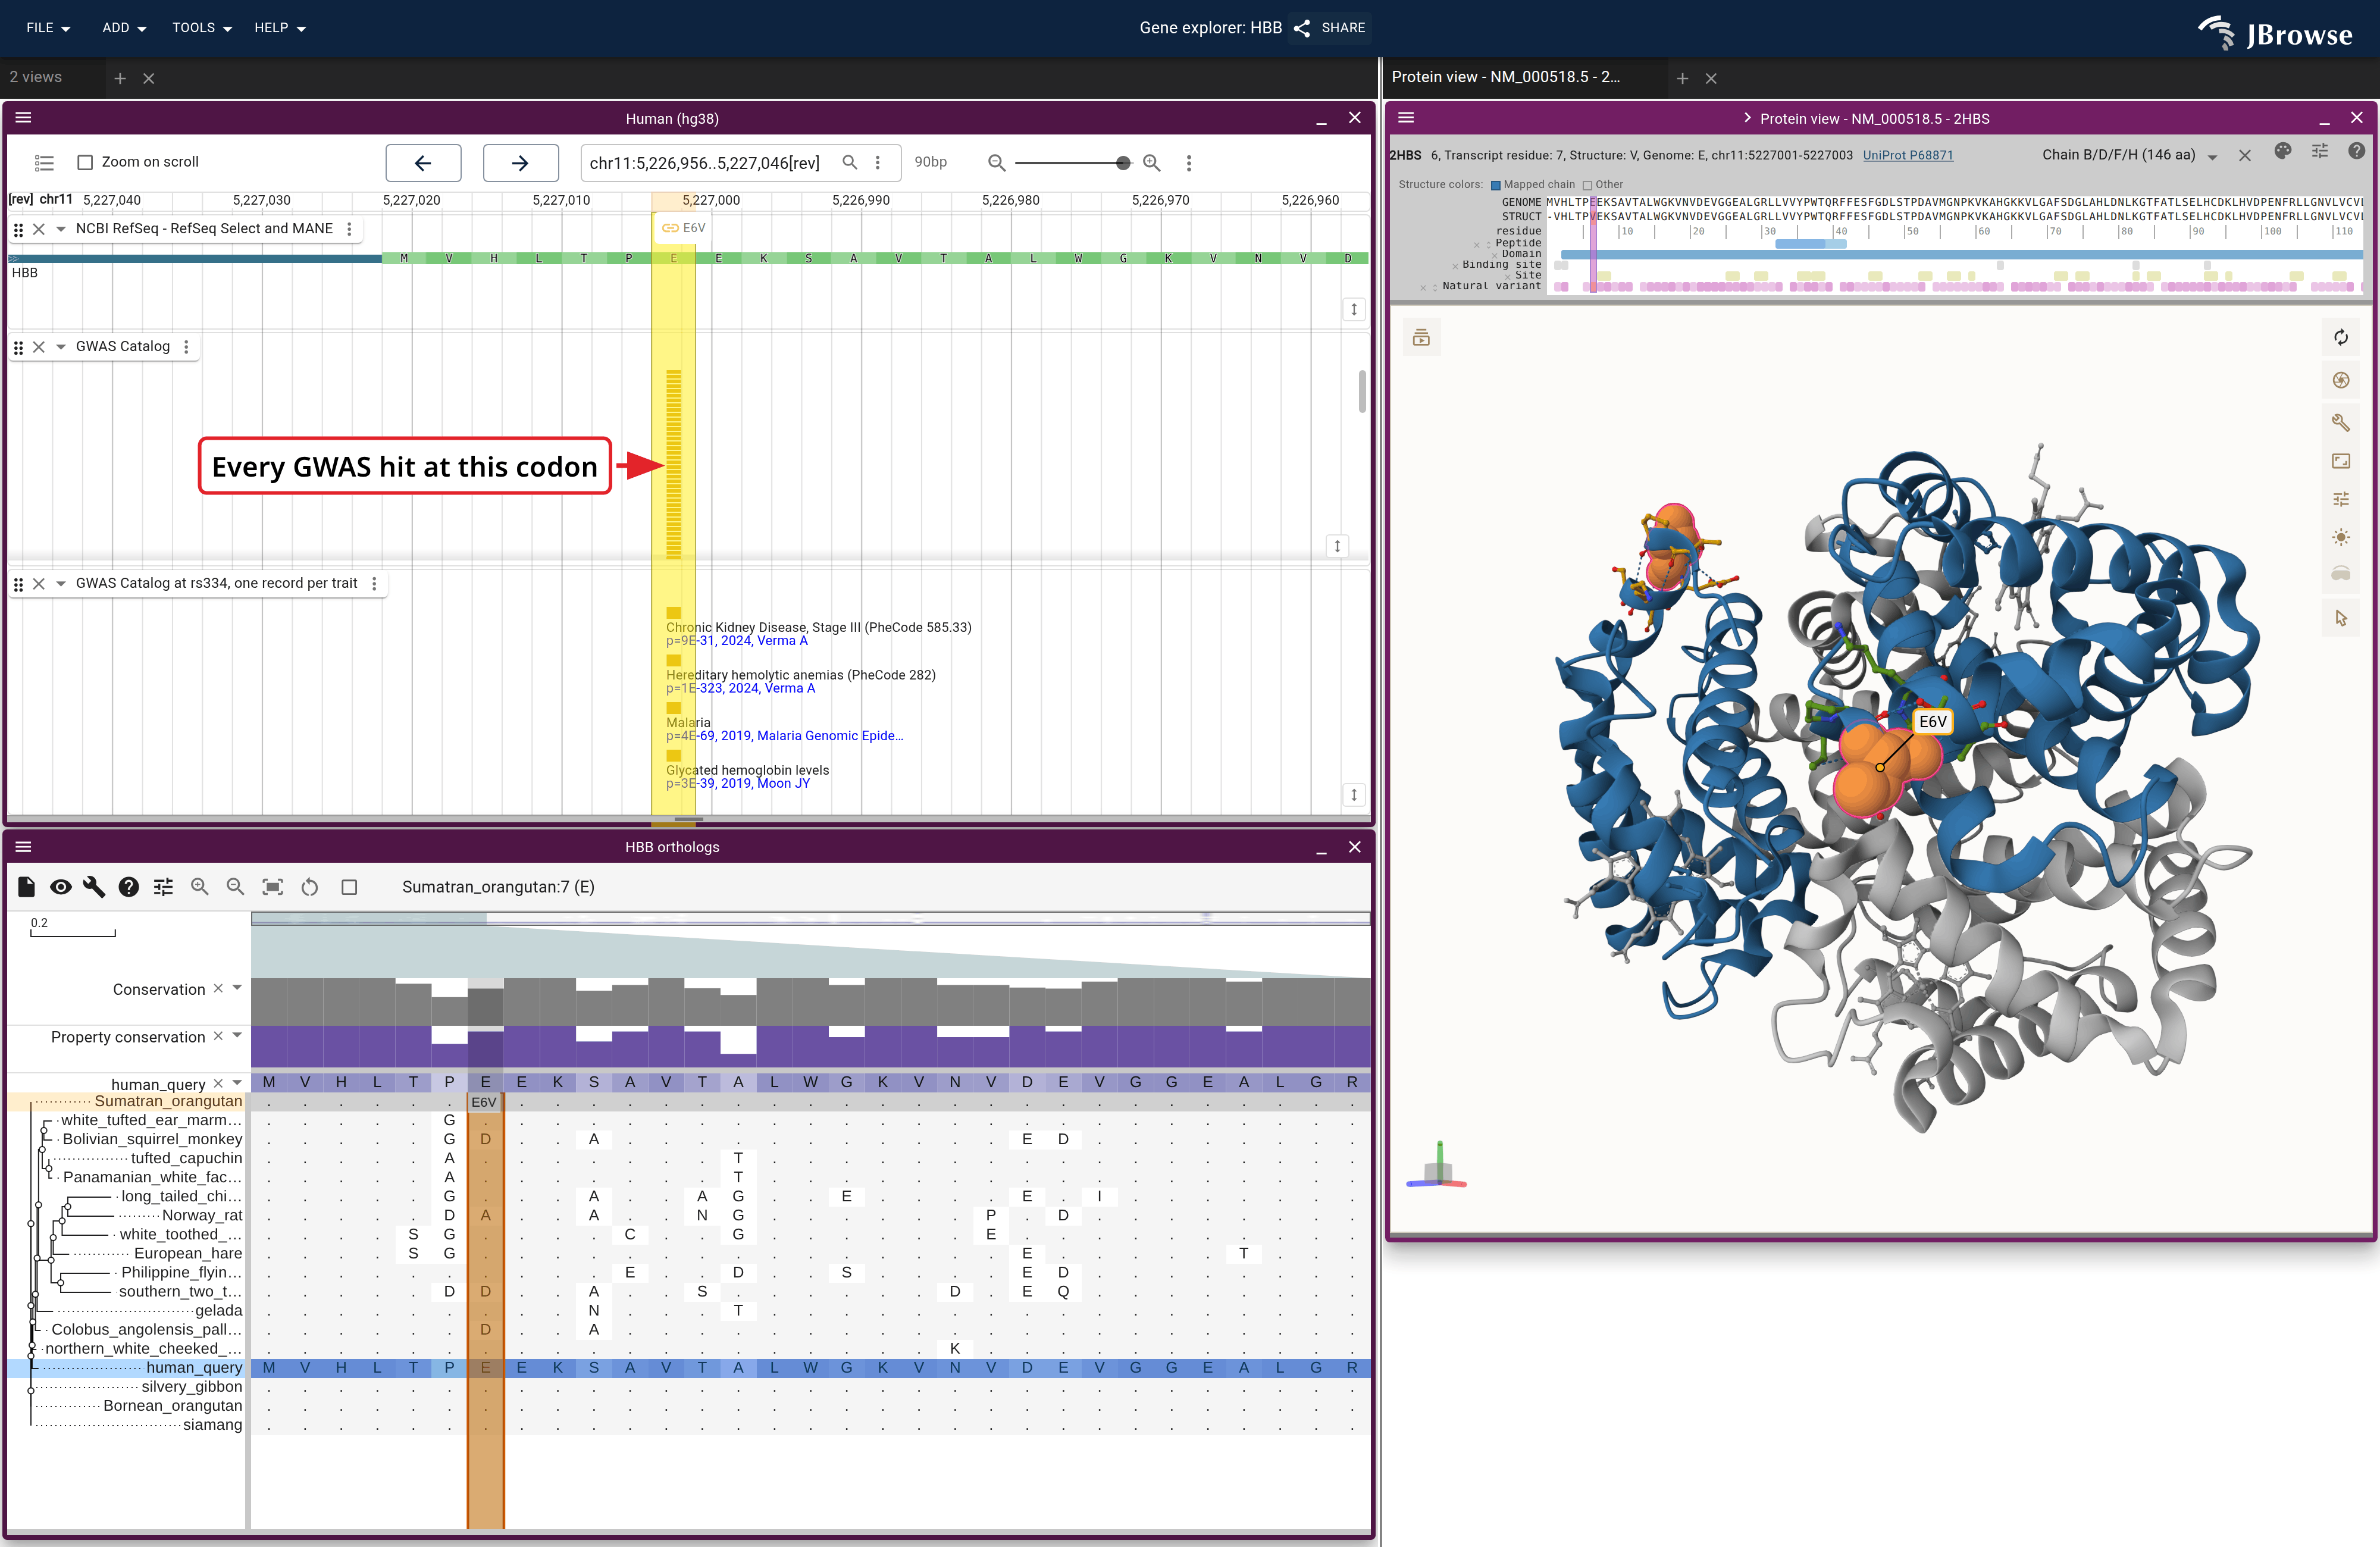Open the track selector list icon
Viewport: 2380px width, 1547px height.
click(x=44, y=162)
